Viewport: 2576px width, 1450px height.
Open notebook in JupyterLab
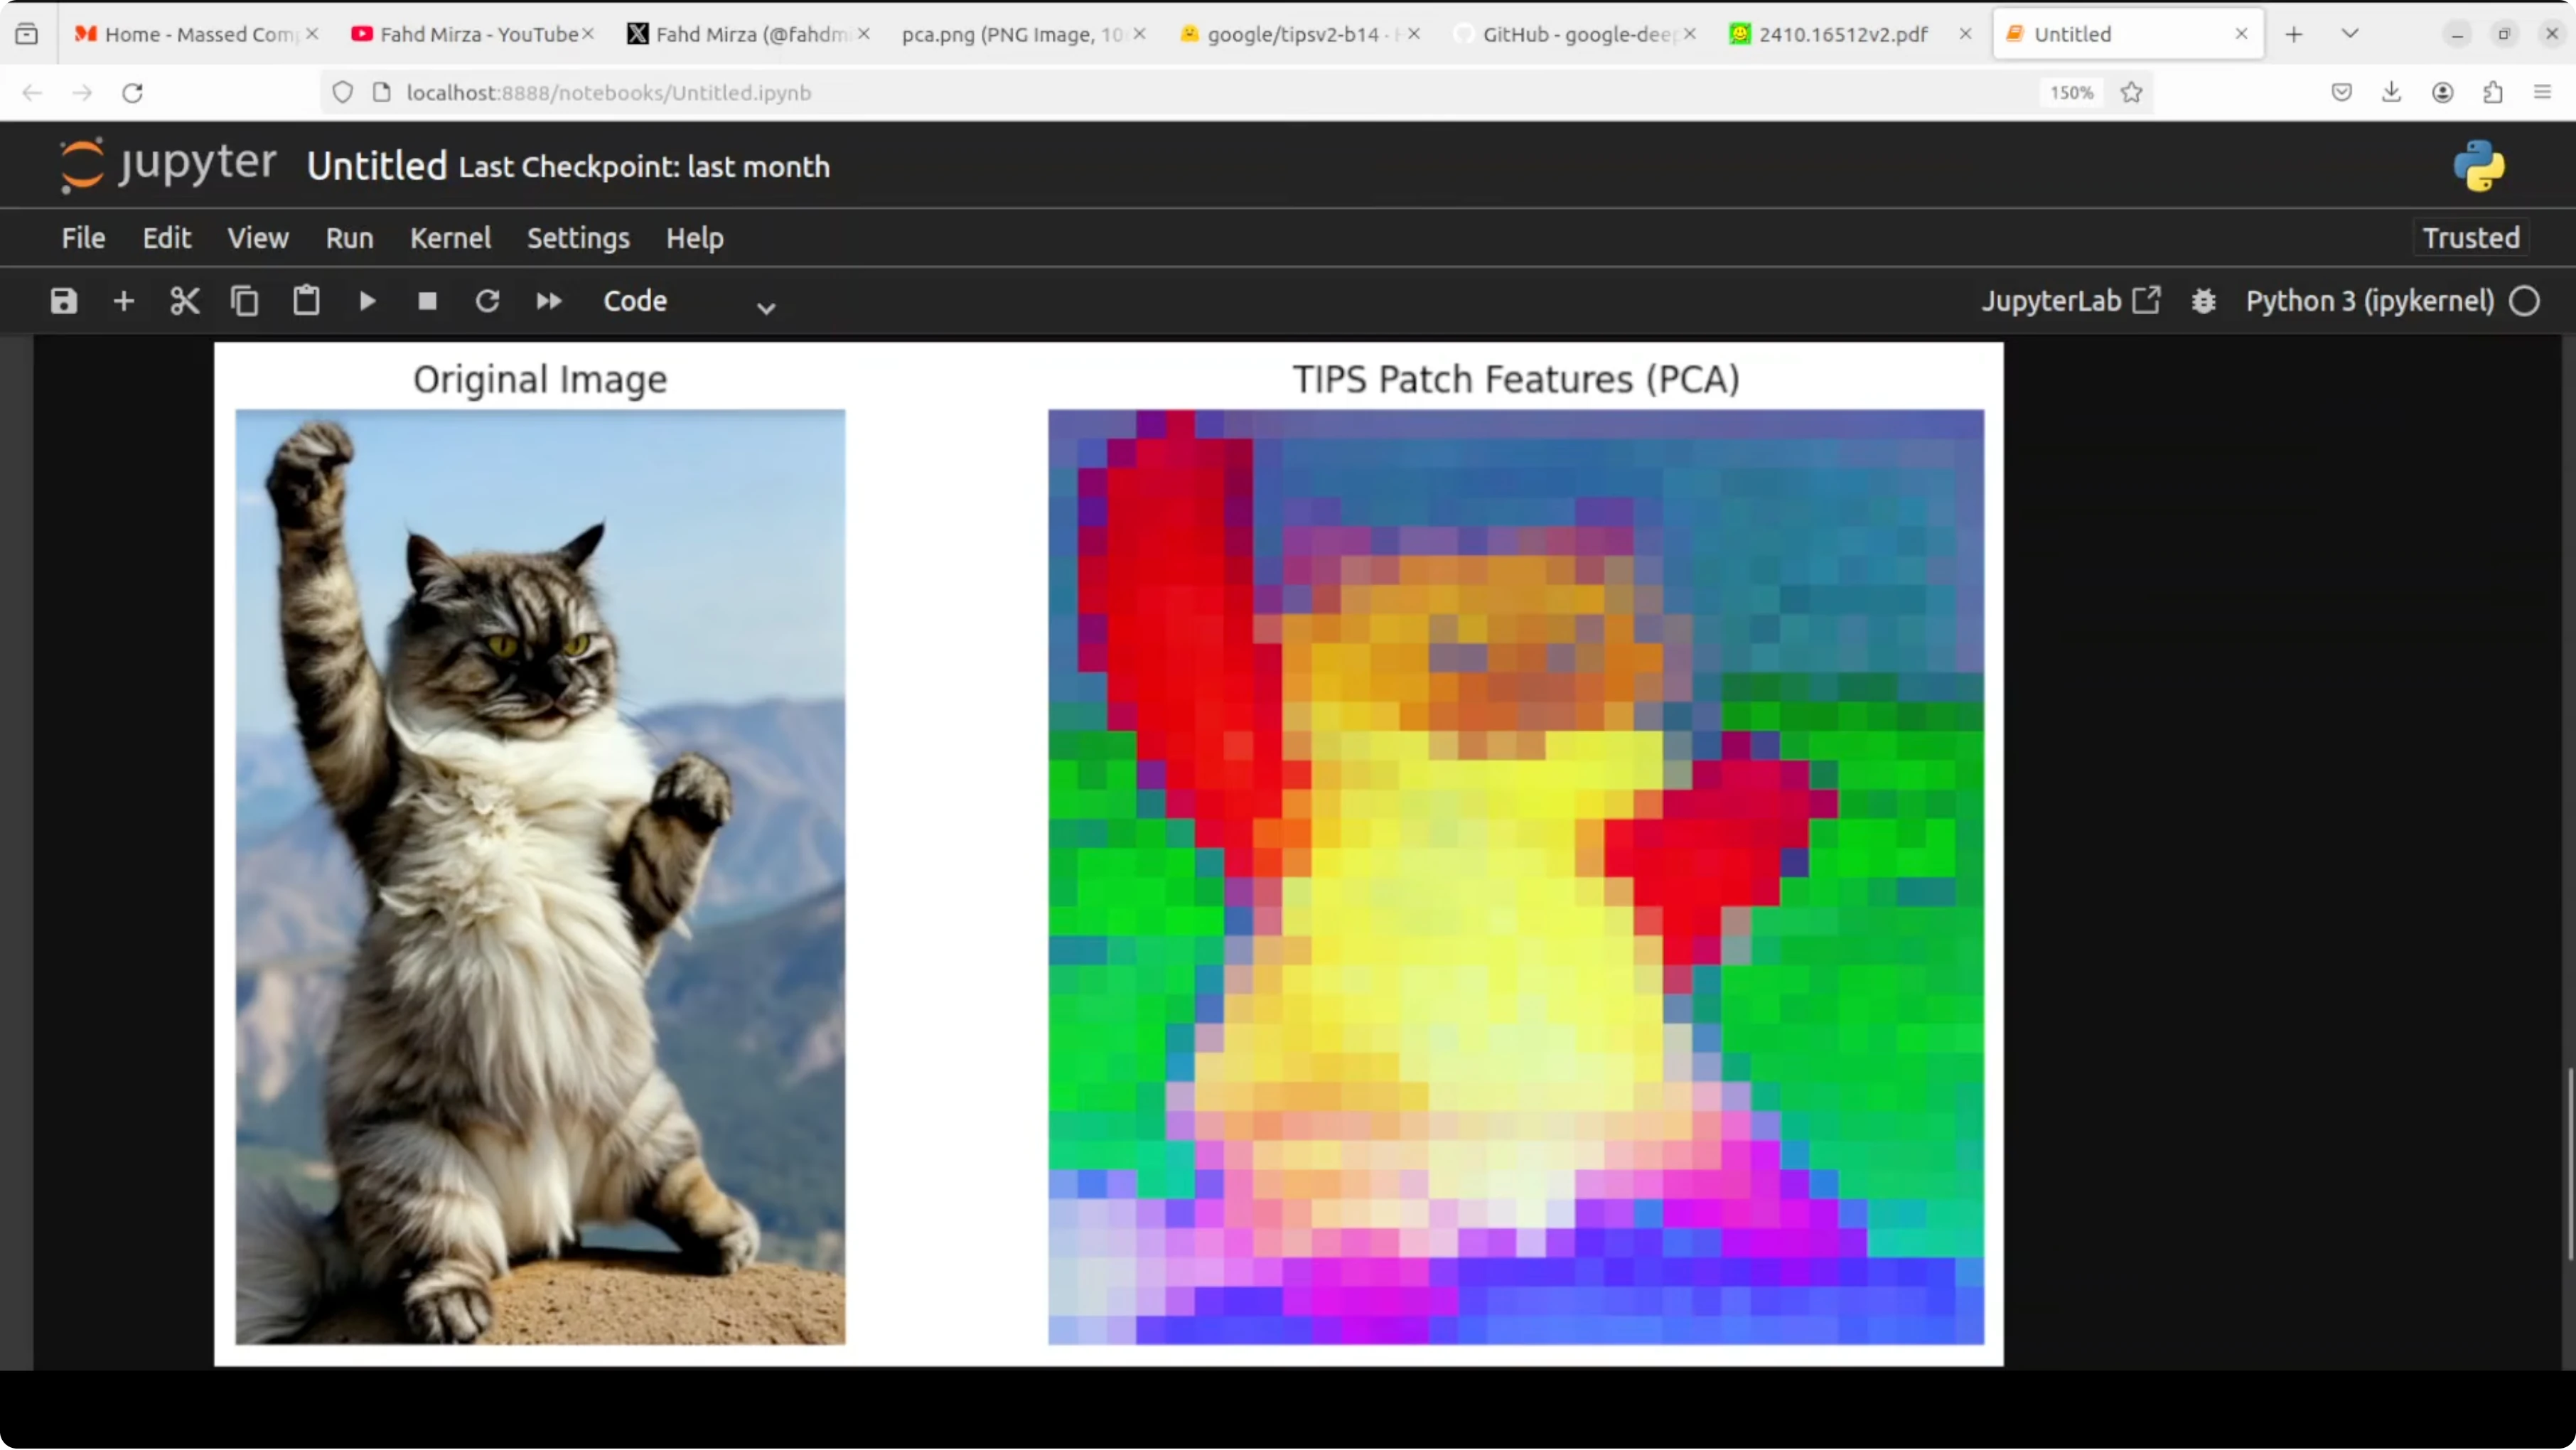point(2070,301)
